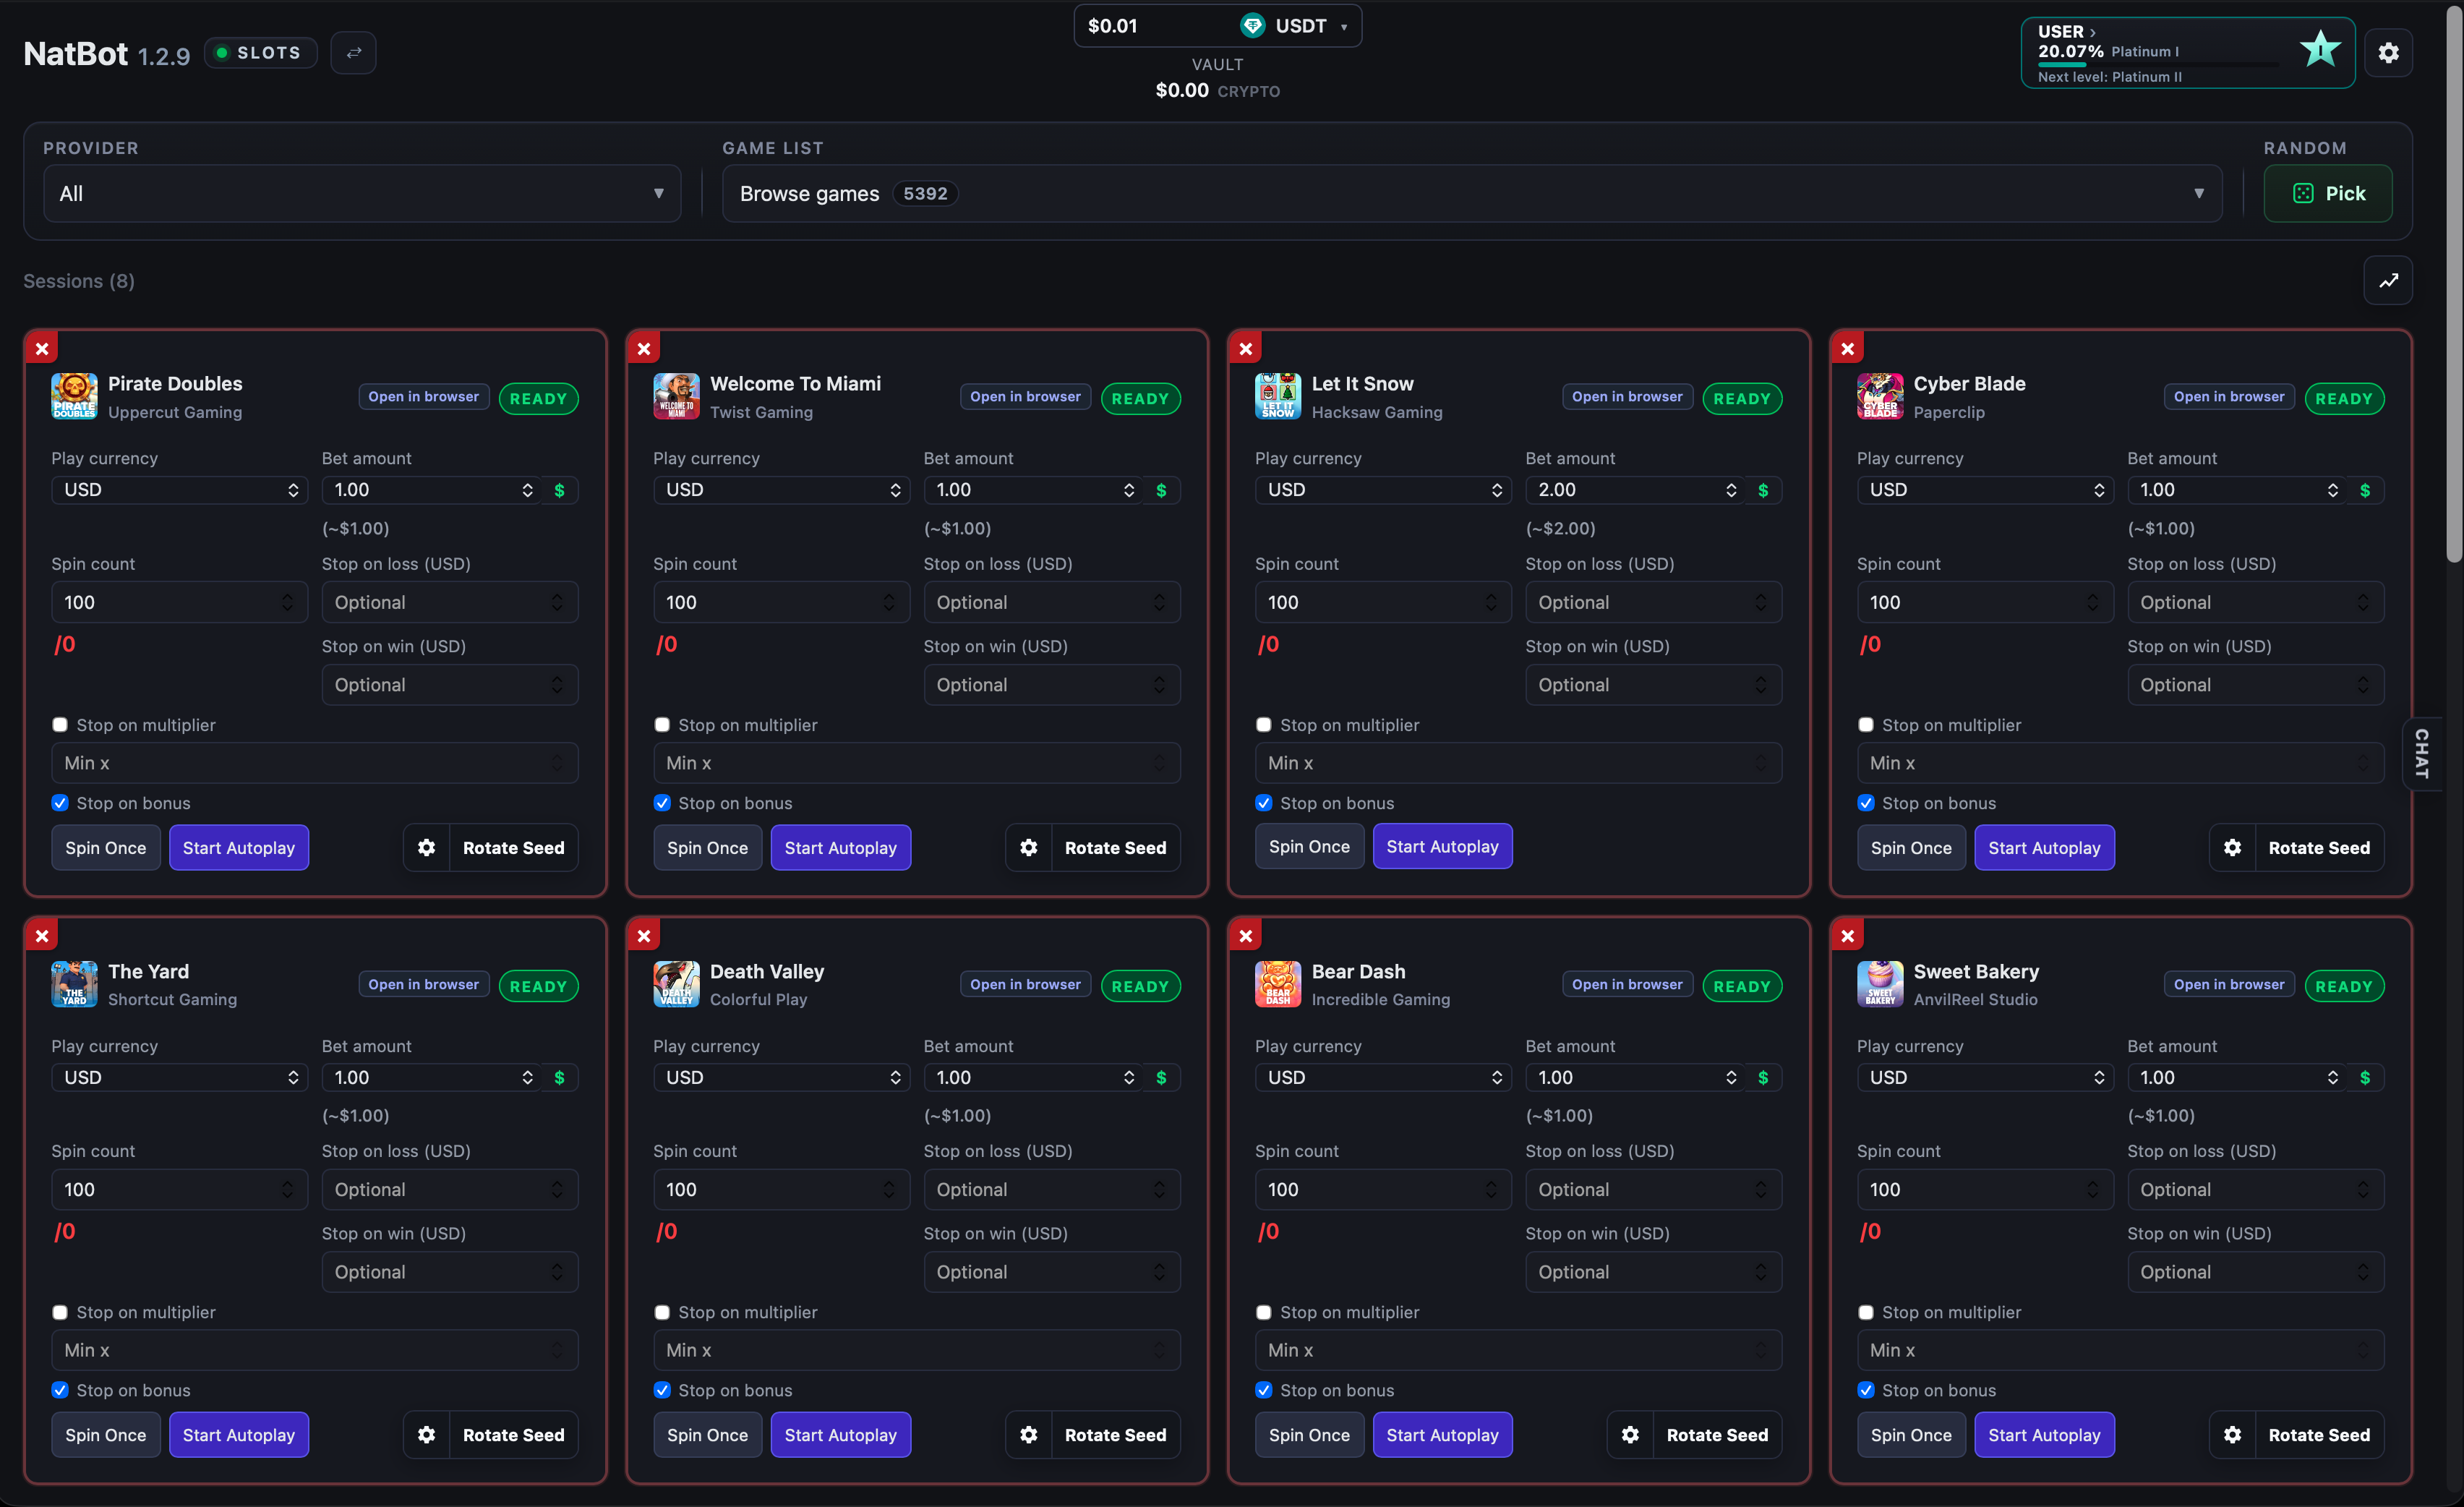2464x1507 pixels.
Task: Click the Let It Snow game icon
Action: tap(1278, 397)
